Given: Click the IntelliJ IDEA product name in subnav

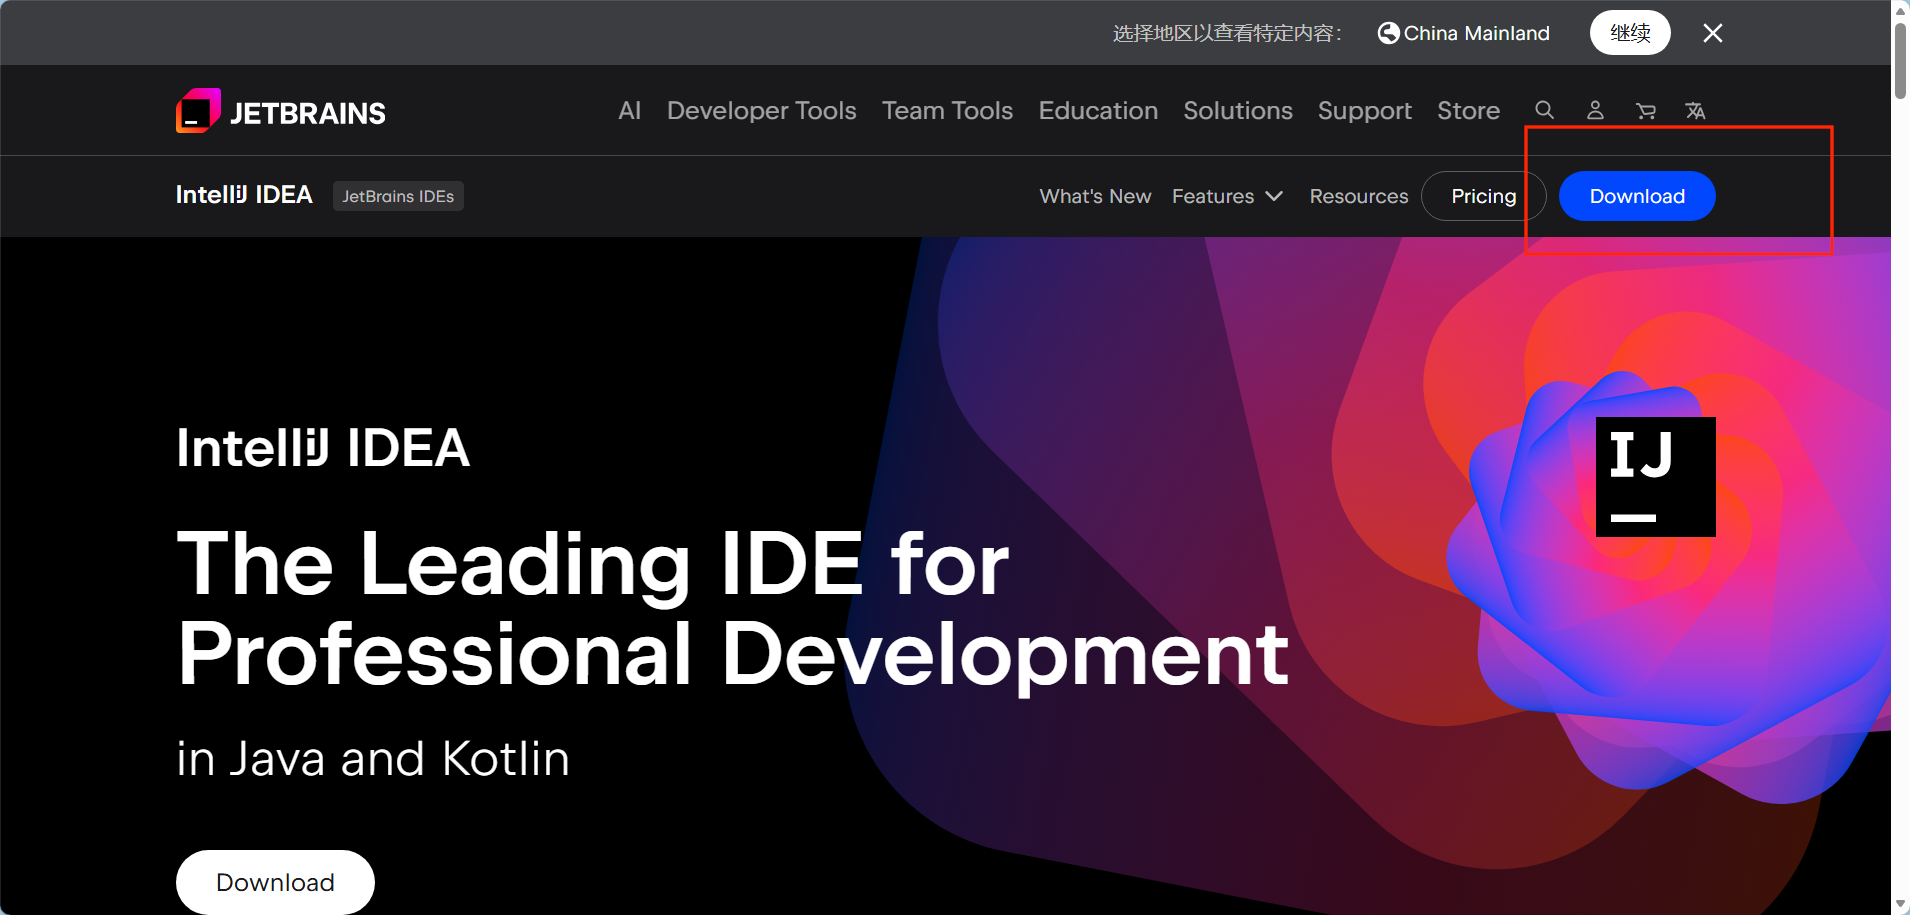Looking at the screenshot, I should (244, 195).
